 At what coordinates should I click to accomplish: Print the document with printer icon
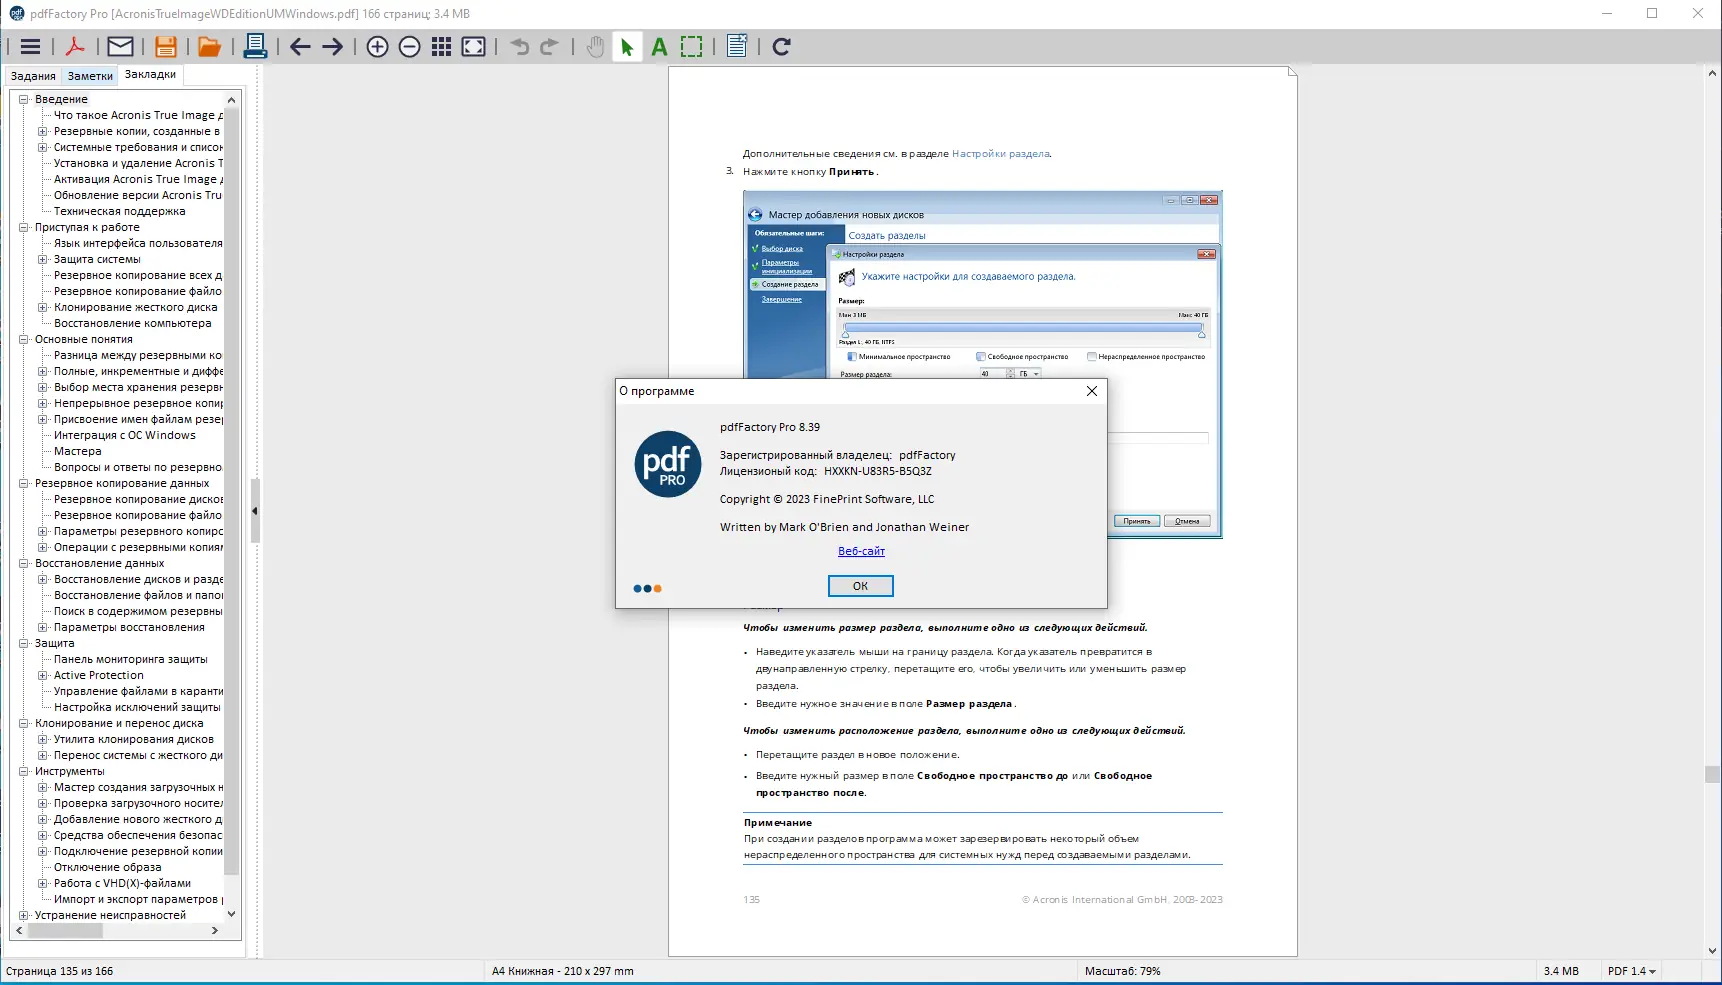[255, 47]
